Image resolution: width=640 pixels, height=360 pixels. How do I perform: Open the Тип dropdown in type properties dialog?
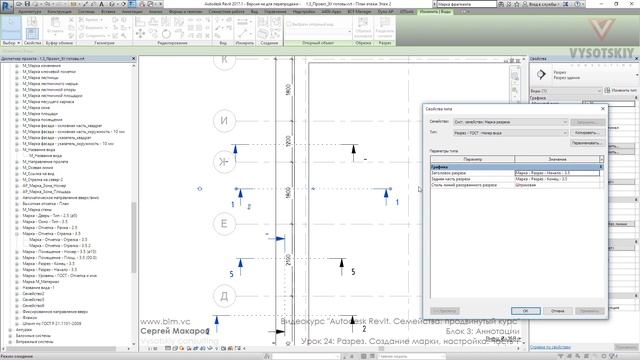pos(565,133)
